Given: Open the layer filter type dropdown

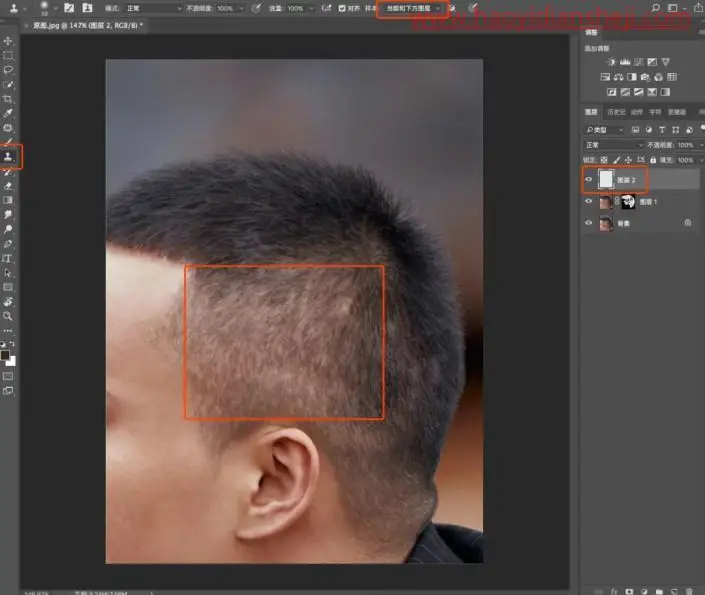Looking at the screenshot, I should (604, 130).
